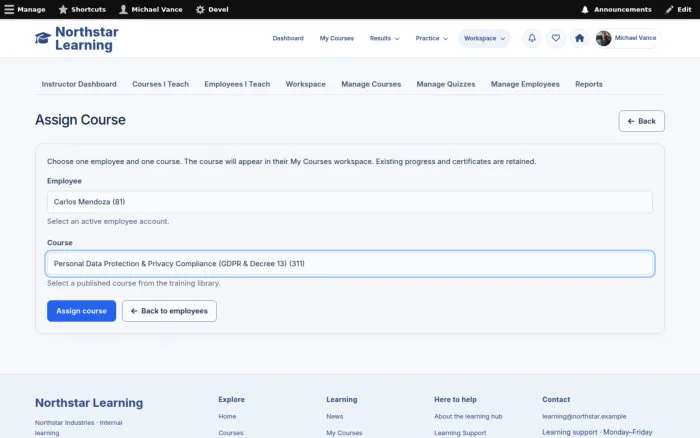The height and width of the screenshot is (438, 700).
Task: Click learning@northstar.example email link
Action: pos(584,416)
